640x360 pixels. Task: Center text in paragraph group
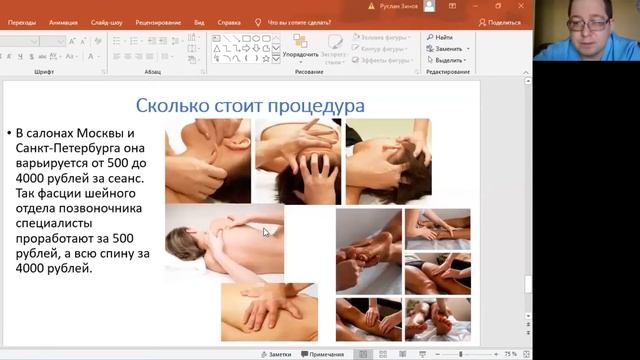tap(127, 56)
